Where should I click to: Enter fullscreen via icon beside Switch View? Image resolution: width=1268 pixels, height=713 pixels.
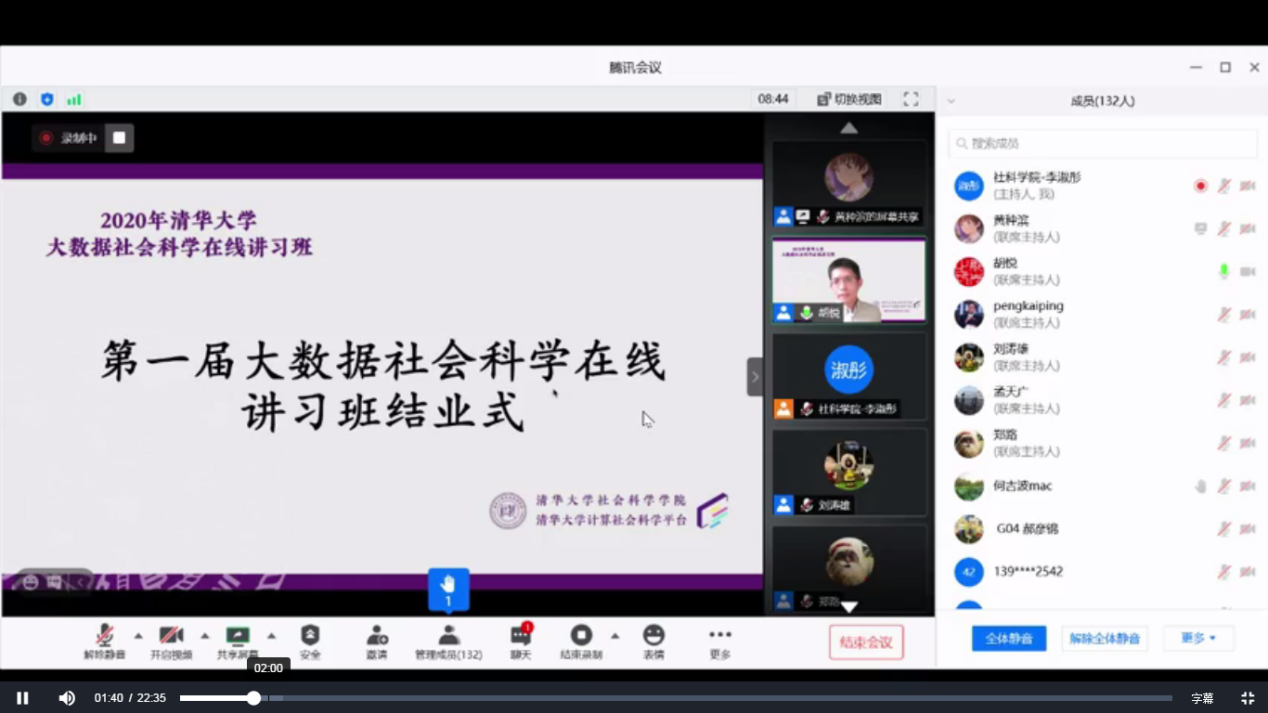click(x=910, y=99)
